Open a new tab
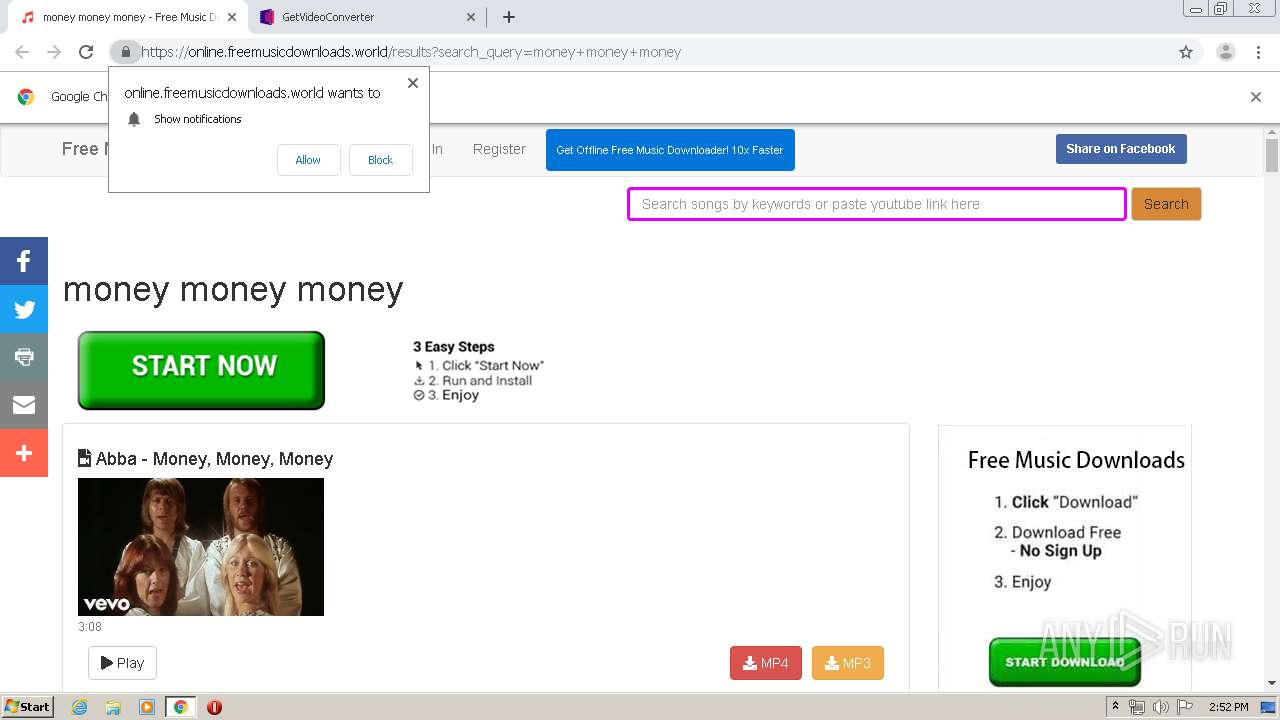 coord(508,17)
